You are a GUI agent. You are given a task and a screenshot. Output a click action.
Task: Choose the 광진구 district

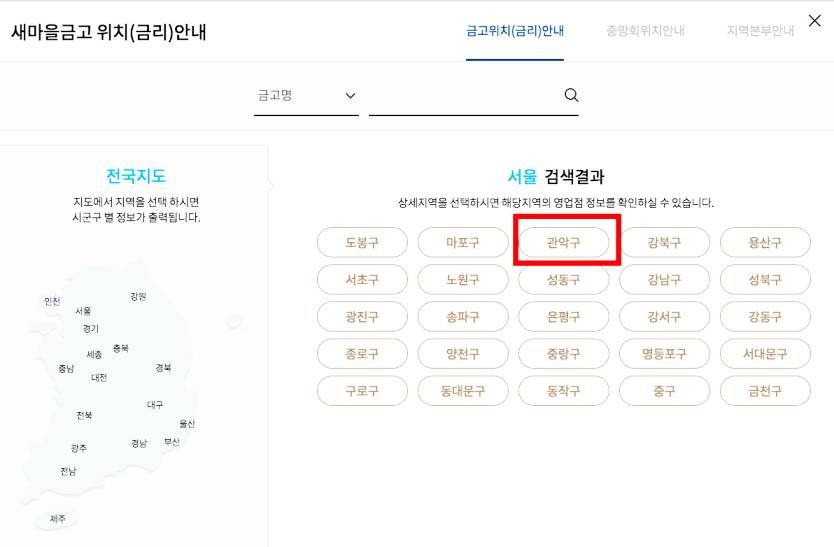click(x=362, y=317)
